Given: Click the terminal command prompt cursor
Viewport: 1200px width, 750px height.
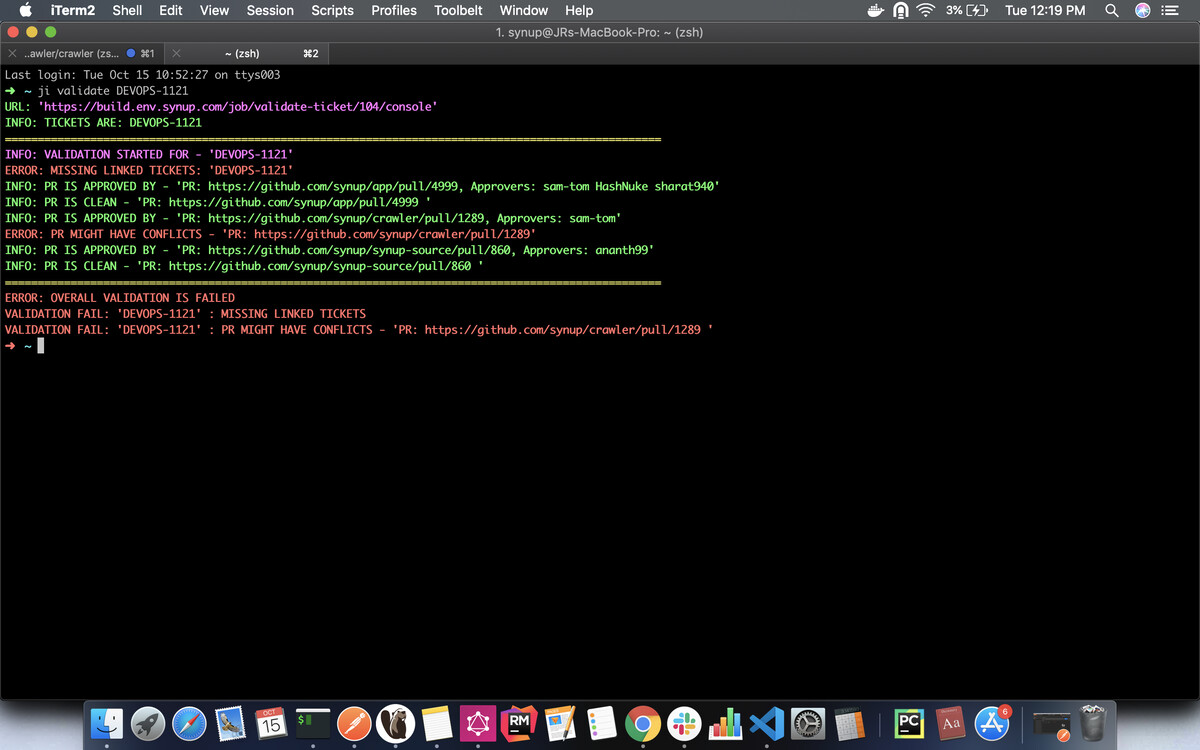Looking at the screenshot, I should click(41, 346).
